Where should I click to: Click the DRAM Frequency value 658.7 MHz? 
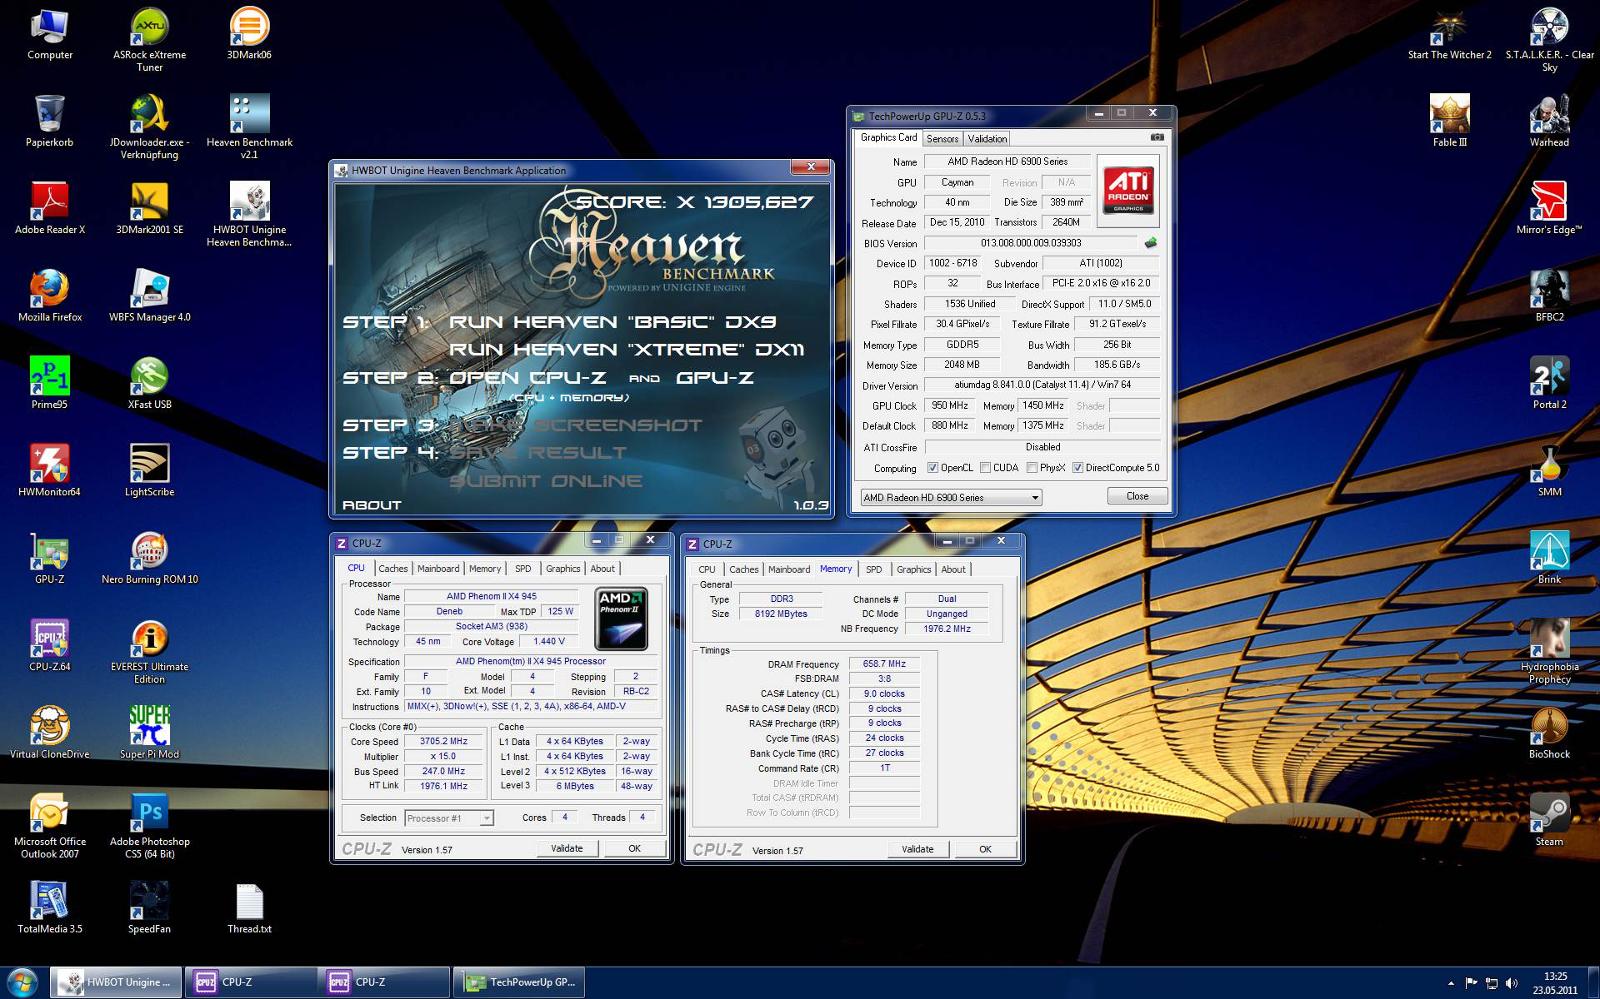tap(884, 664)
